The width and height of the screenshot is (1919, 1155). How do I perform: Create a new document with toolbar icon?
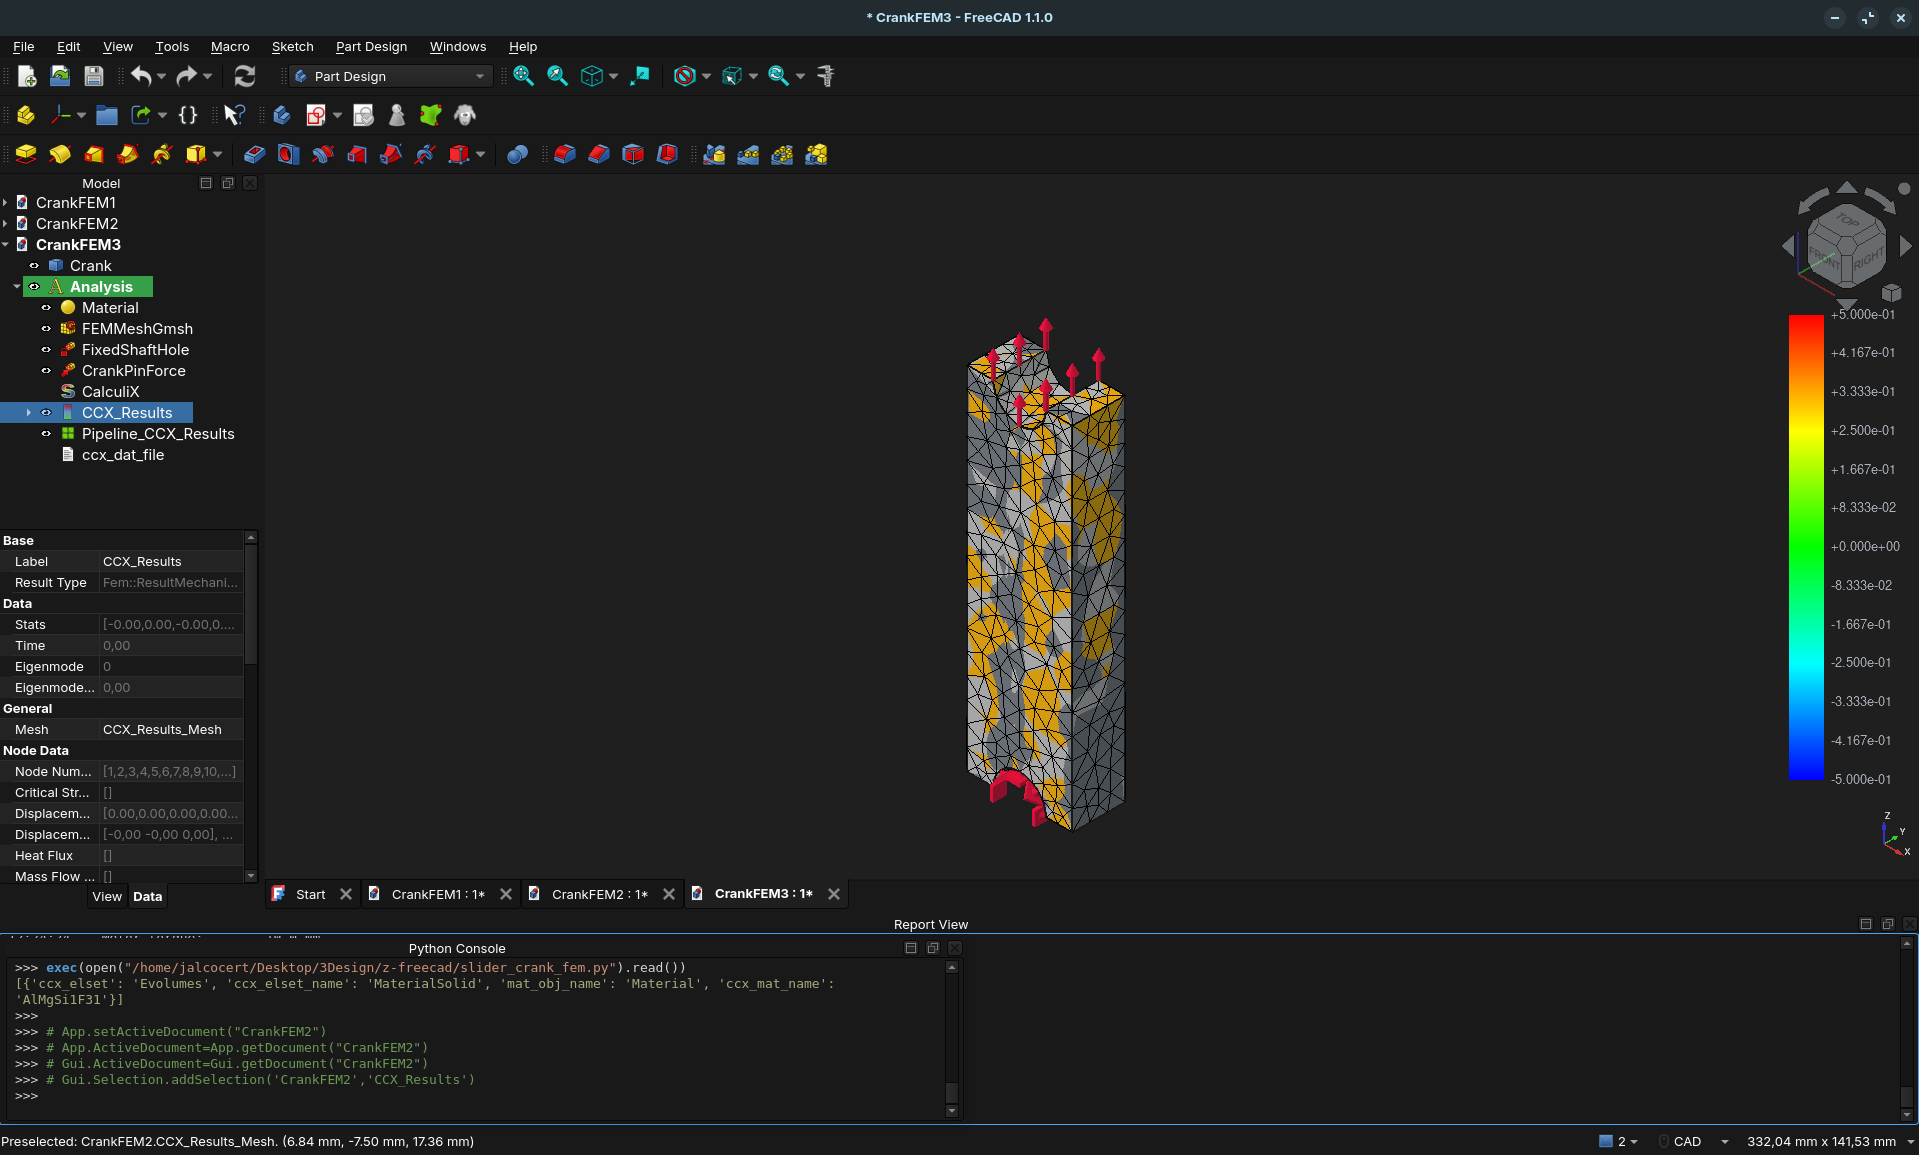(x=27, y=76)
